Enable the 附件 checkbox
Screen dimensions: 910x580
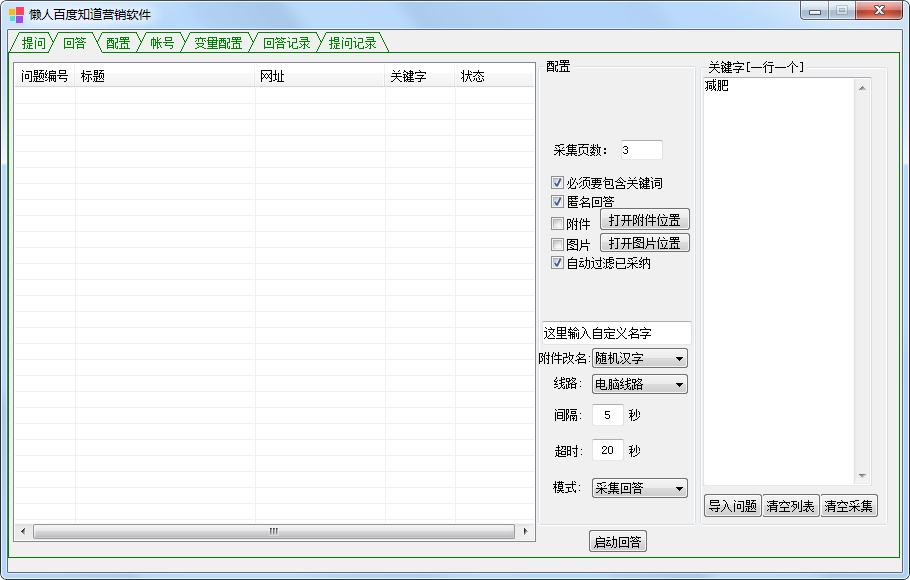point(558,224)
